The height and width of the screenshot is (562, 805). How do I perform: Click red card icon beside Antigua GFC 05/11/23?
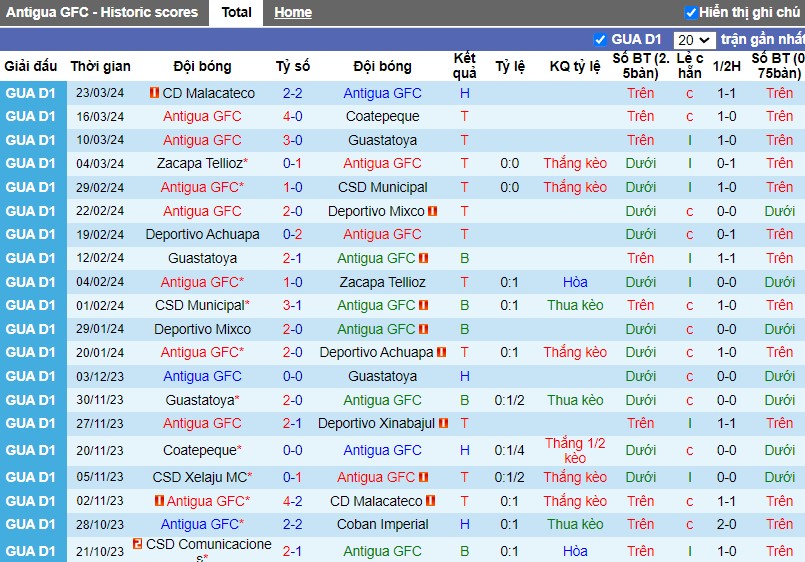tap(424, 477)
